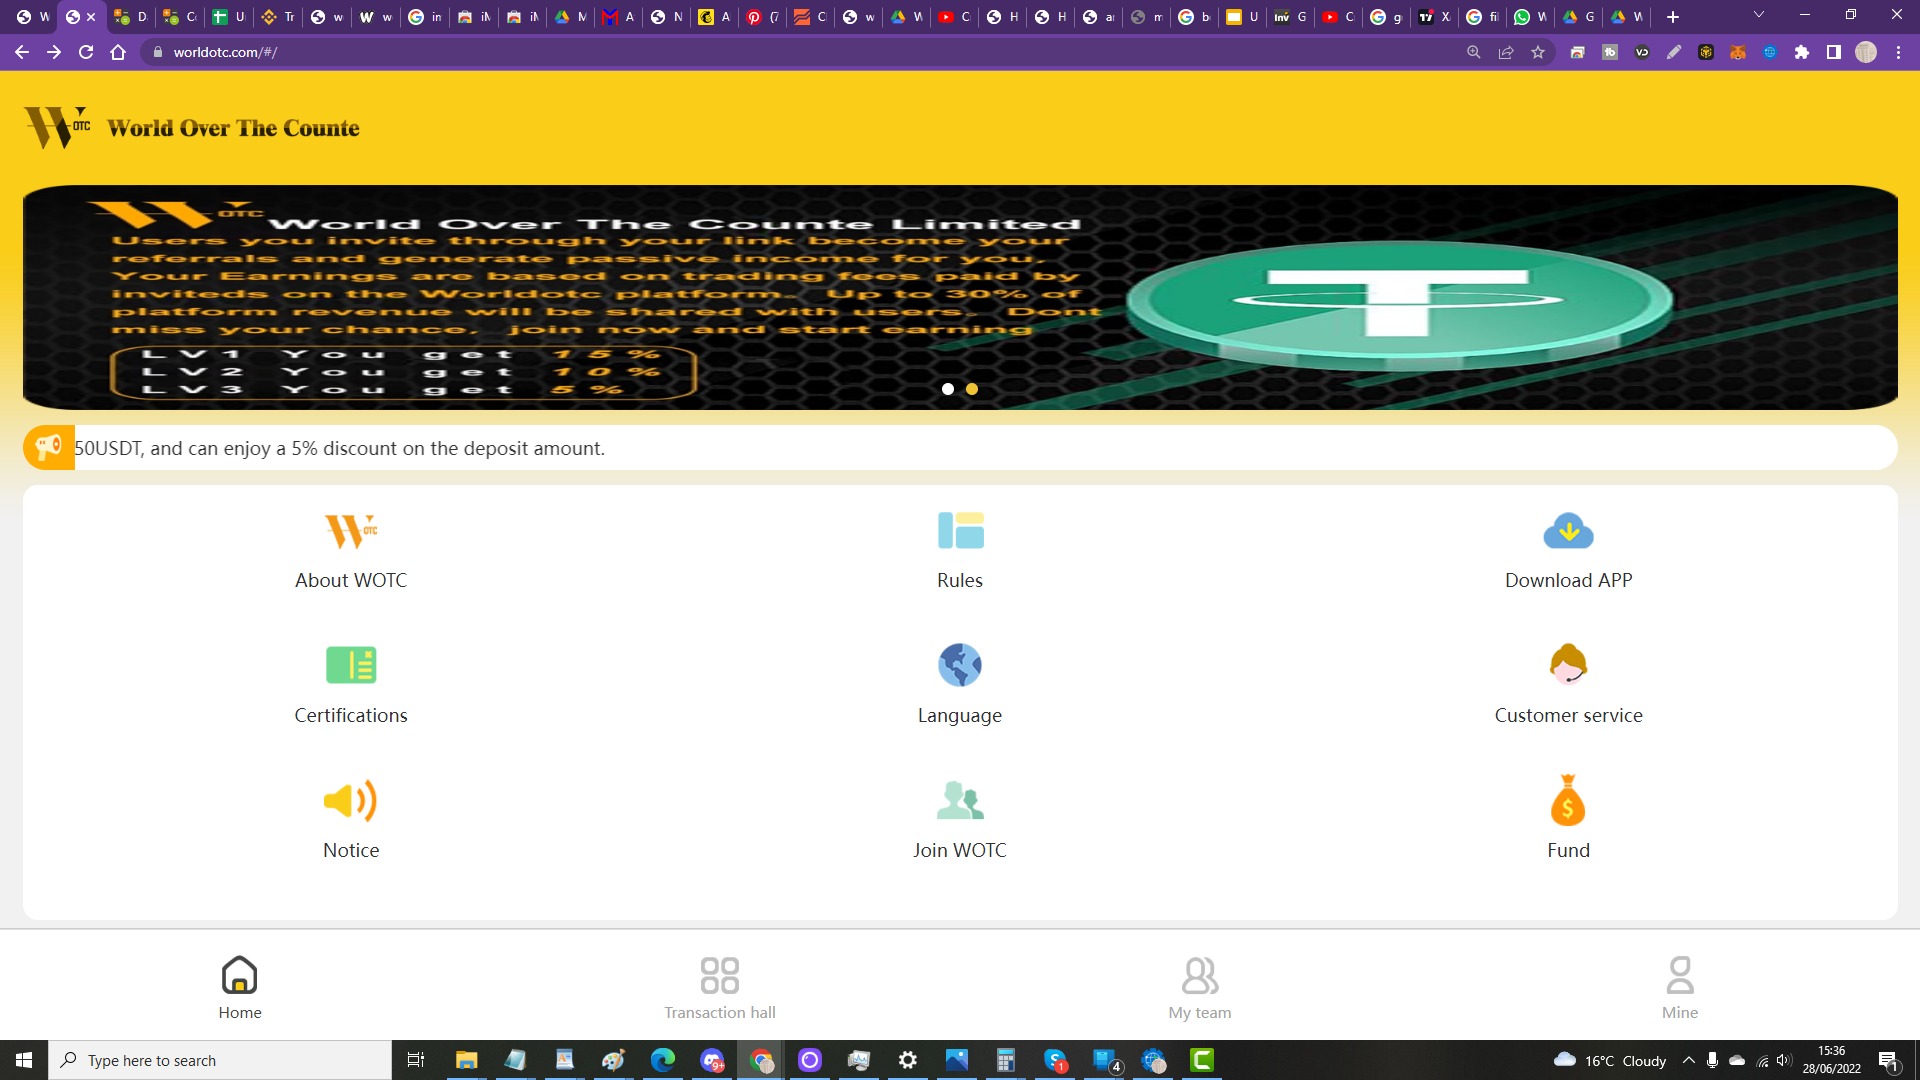Click the scrolling 50USDT discount notice
This screenshot has width=1920, height=1080.
click(x=340, y=448)
